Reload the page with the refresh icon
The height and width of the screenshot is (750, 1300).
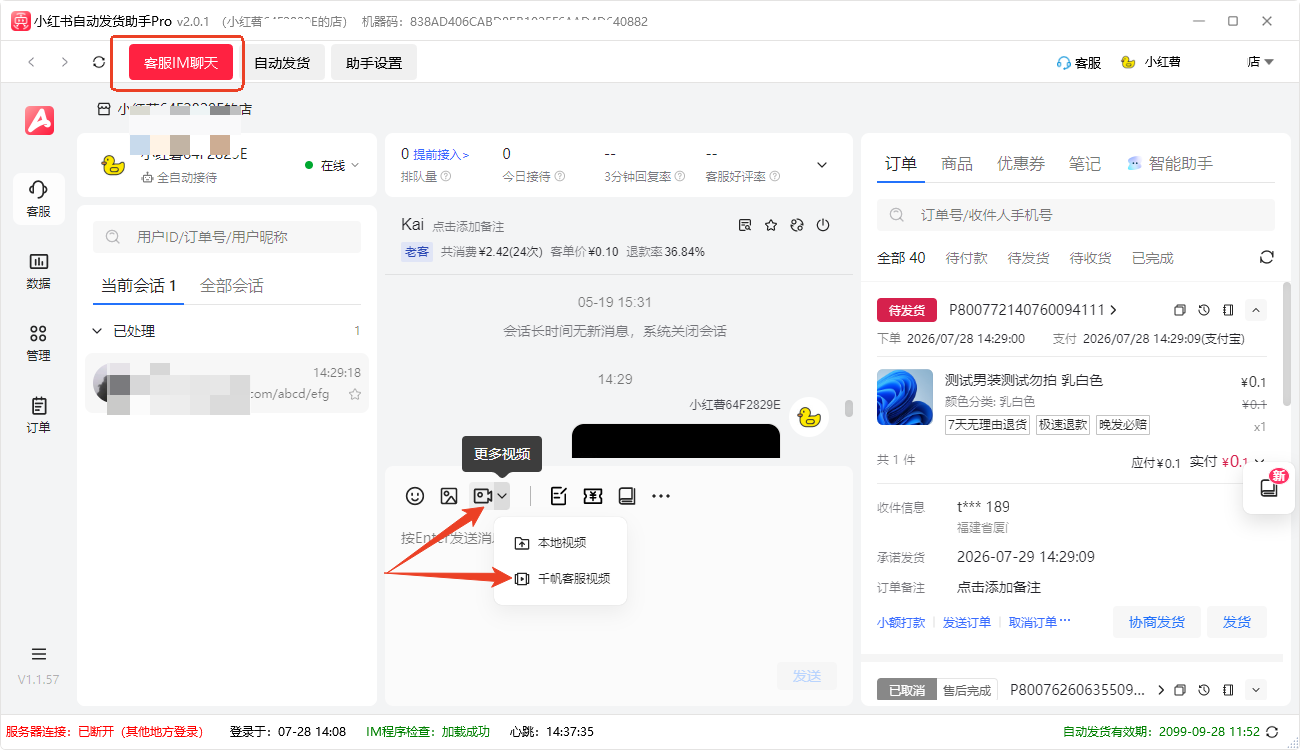(99, 62)
